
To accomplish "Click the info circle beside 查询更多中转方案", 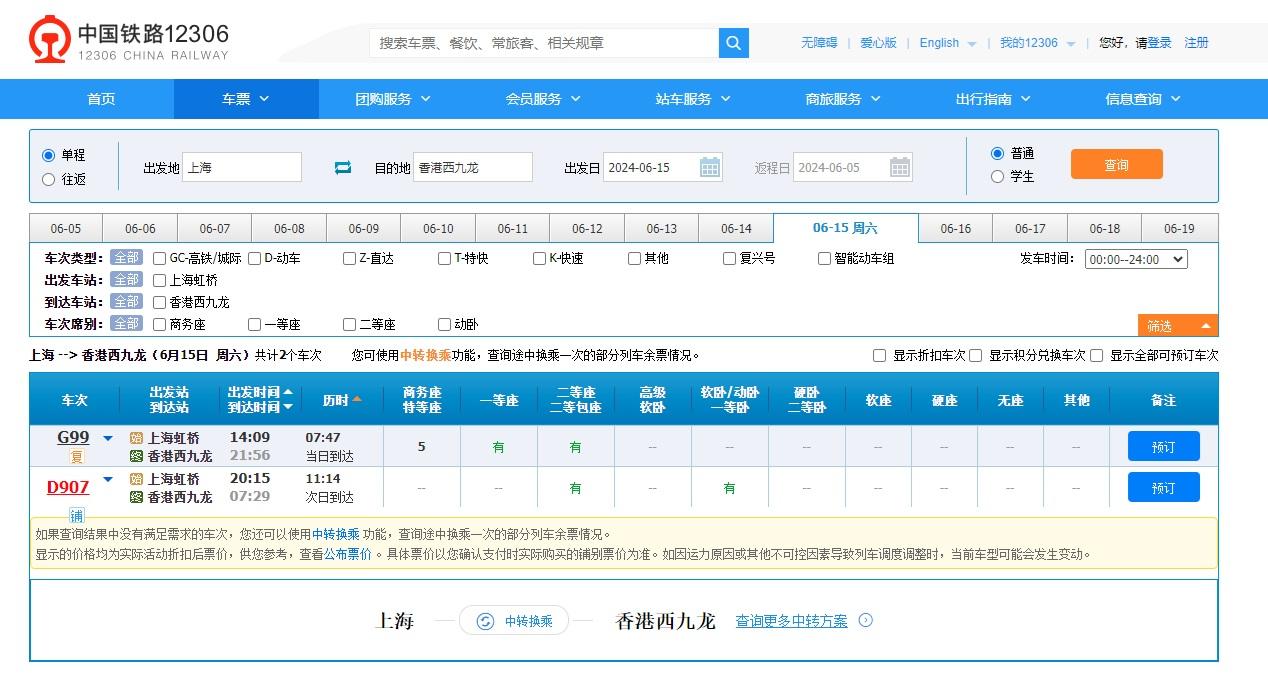I will pos(864,620).
